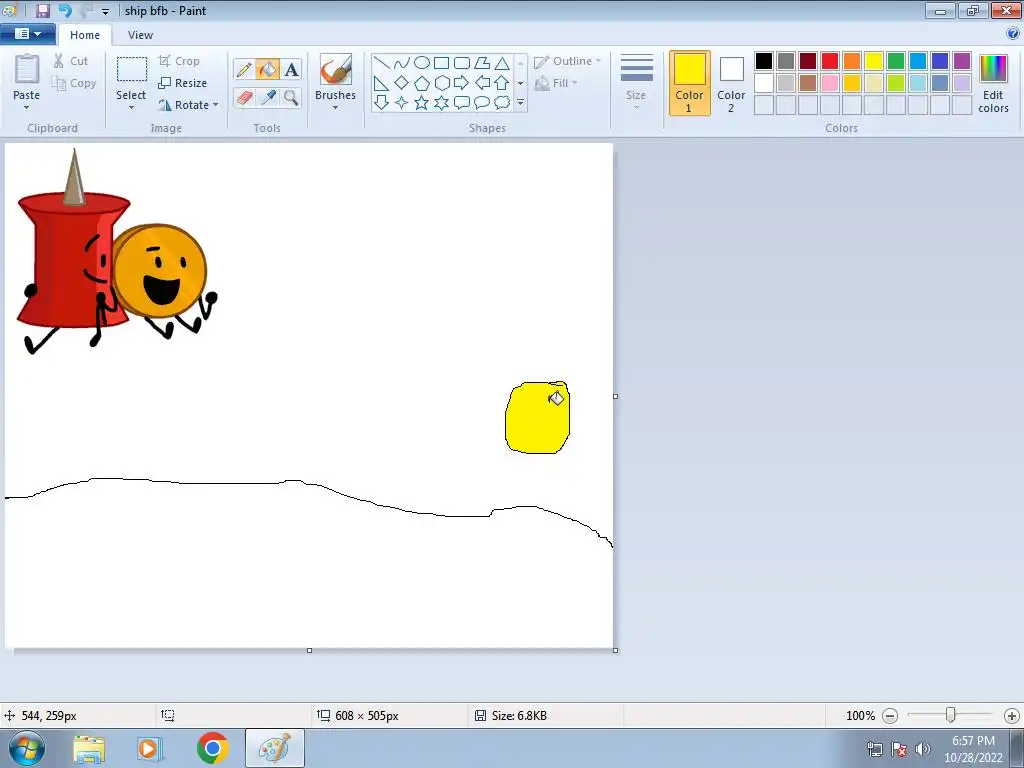Viewport: 1024px width, 768px height.
Task: Choose the Diamond shape
Action: point(402,83)
